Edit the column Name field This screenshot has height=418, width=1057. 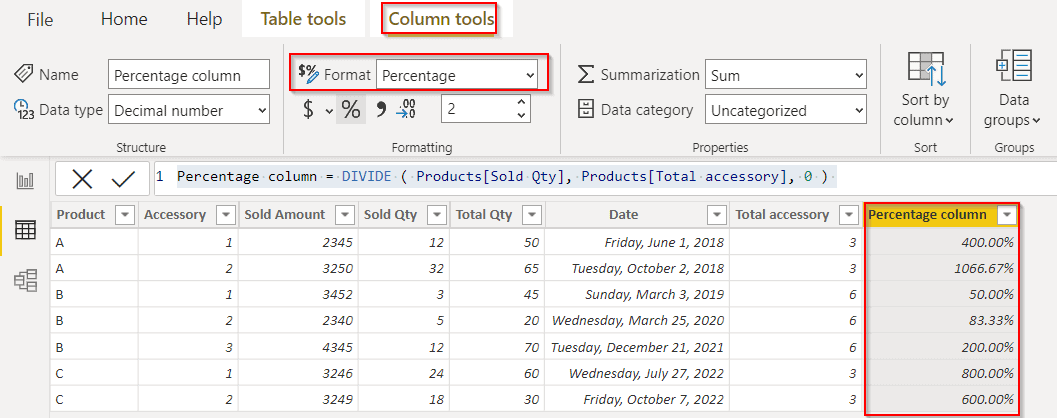189,75
